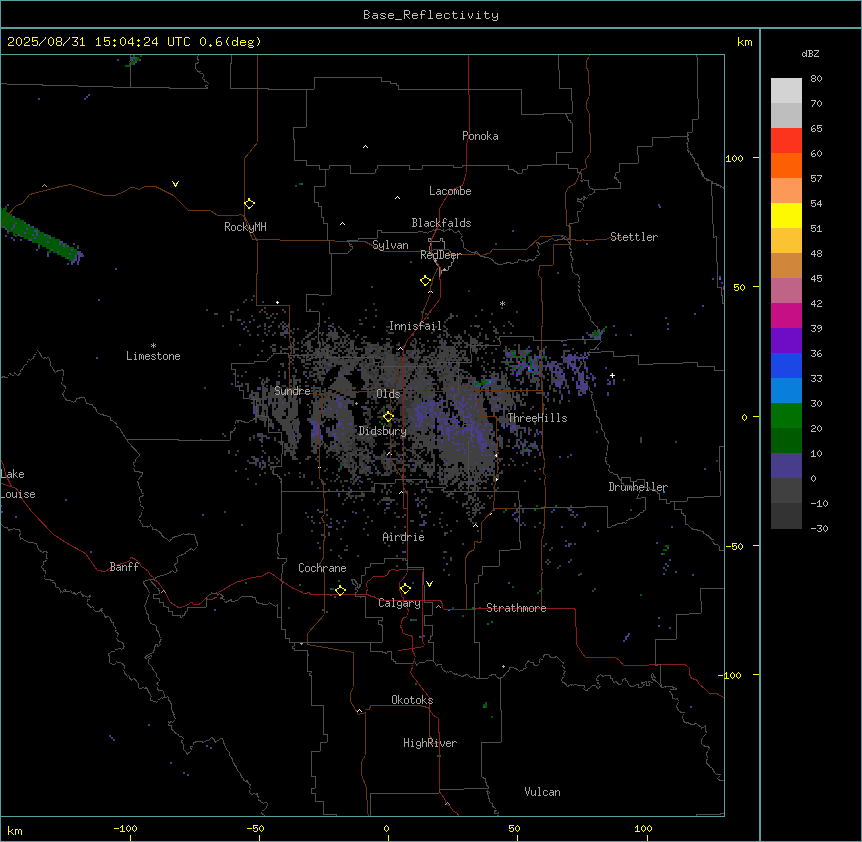Pick the white 80 dBZ legend color
This screenshot has width=862, height=842.
pyautogui.click(x=786, y=91)
